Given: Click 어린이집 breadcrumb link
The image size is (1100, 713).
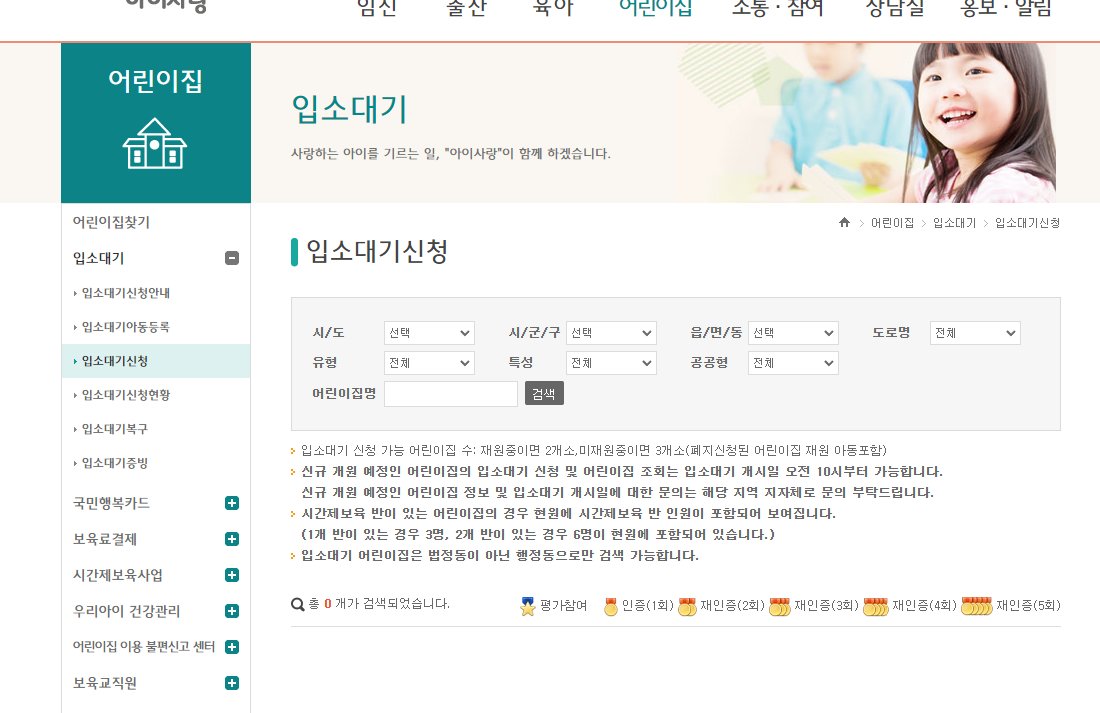Looking at the screenshot, I should [x=892, y=222].
